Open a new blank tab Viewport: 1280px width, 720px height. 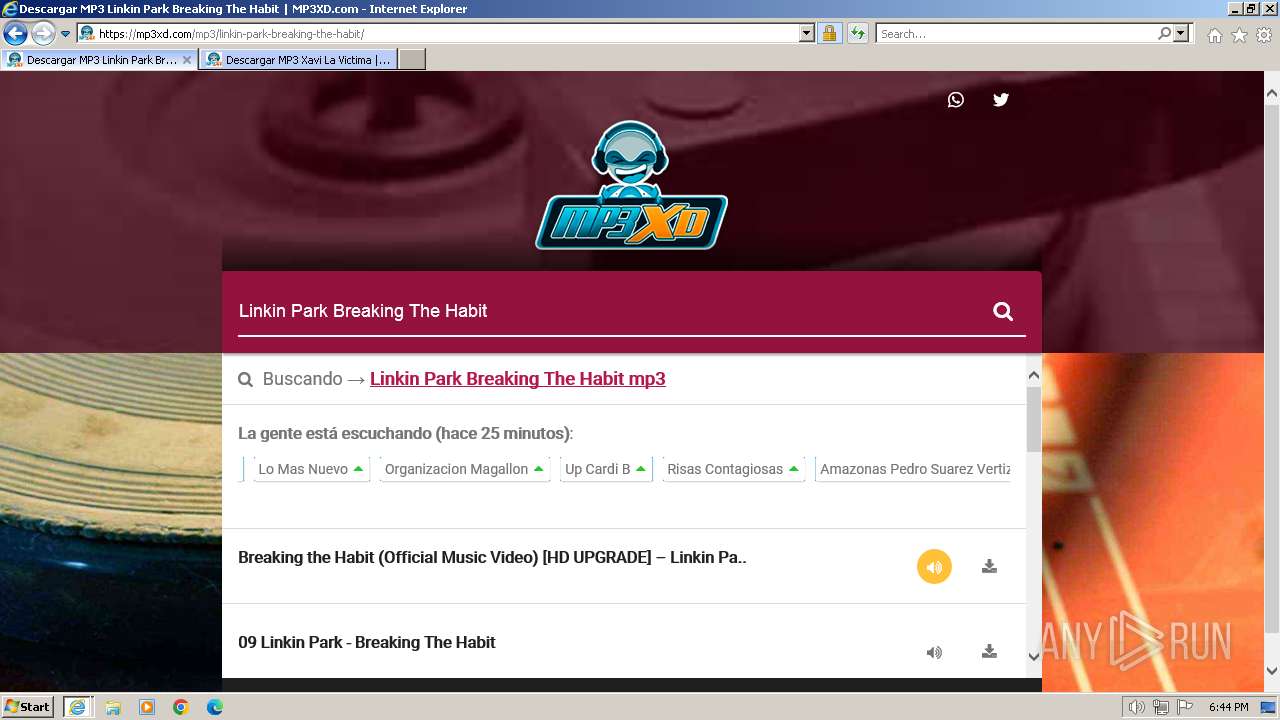412,60
